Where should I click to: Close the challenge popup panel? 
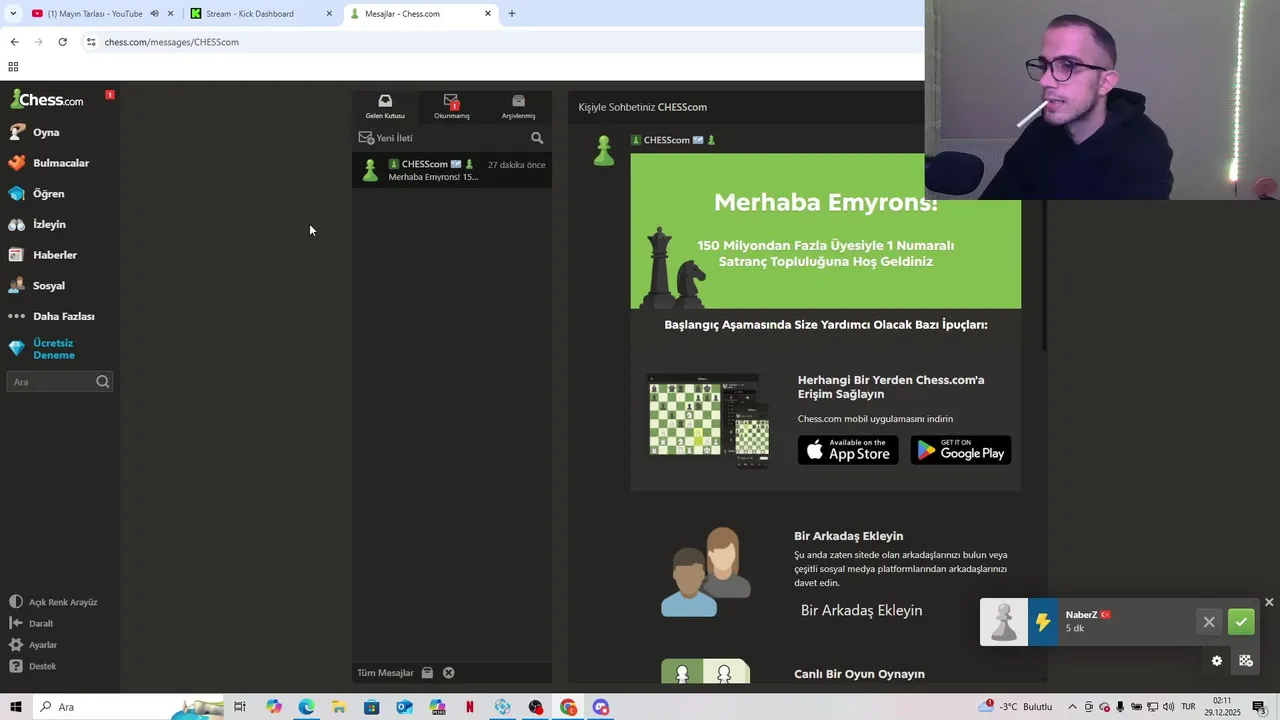pyautogui.click(x=1269, y=602)
